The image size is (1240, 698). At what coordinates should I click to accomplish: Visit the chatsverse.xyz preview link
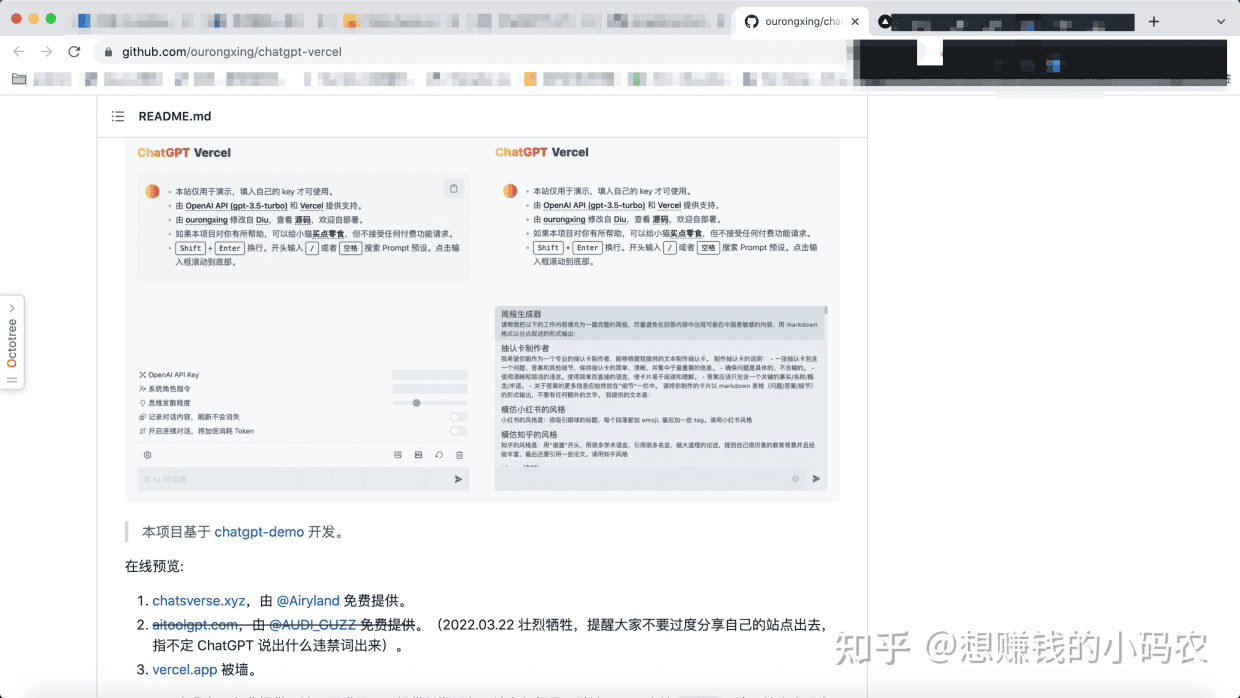pos(198,601)
